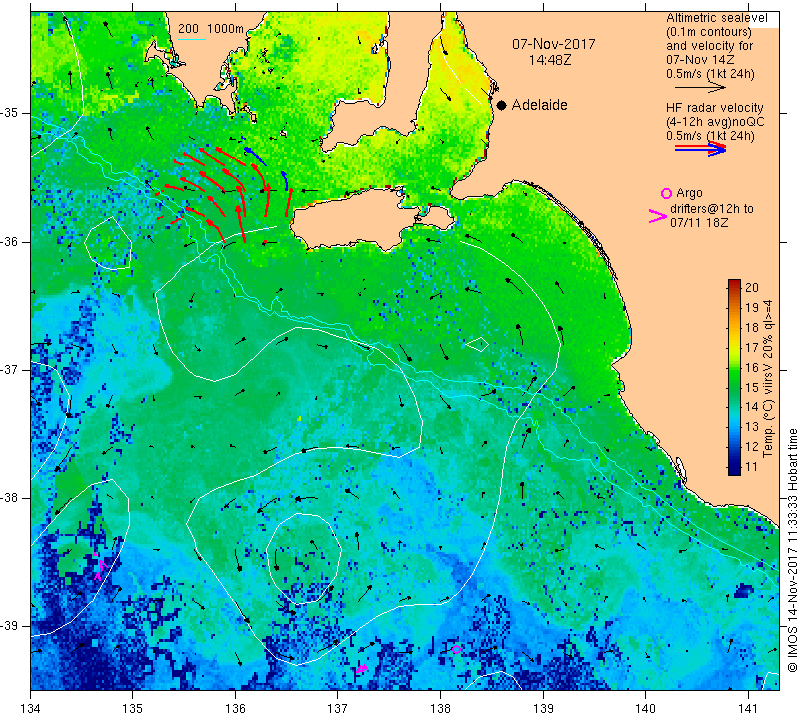Click the colorbar value 11
This screenshot has height=720, width=800.
[752, 466]
